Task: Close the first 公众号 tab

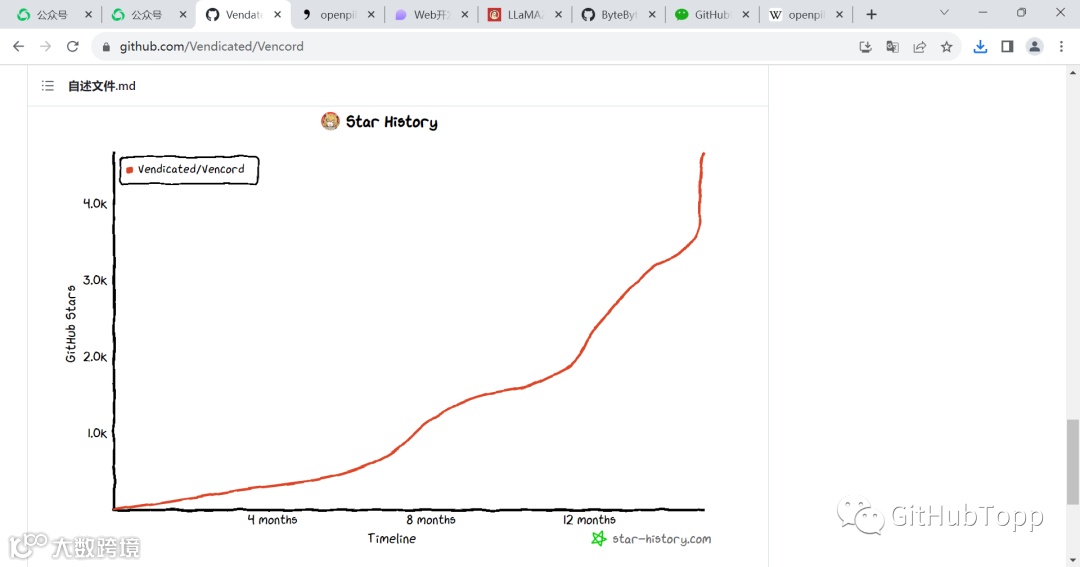Action: click(x=88, y=14)
